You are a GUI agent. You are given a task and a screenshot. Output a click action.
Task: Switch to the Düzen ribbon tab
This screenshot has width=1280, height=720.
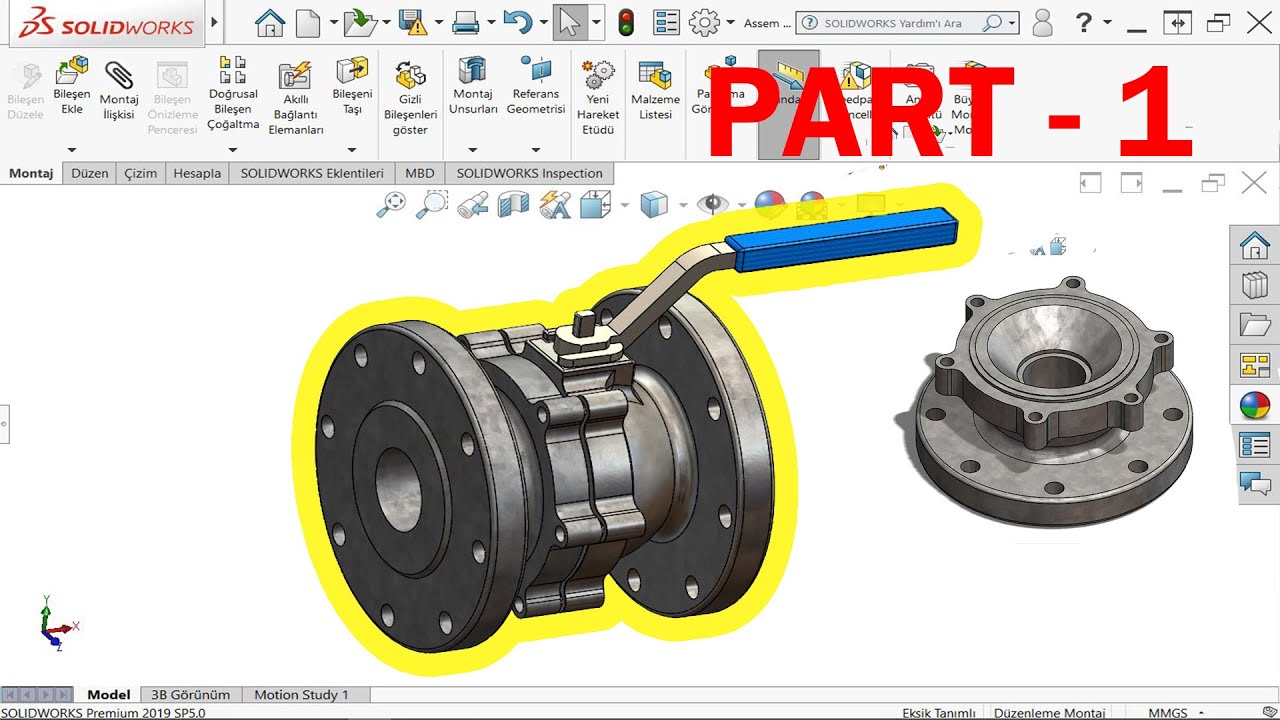pos(89,173)
